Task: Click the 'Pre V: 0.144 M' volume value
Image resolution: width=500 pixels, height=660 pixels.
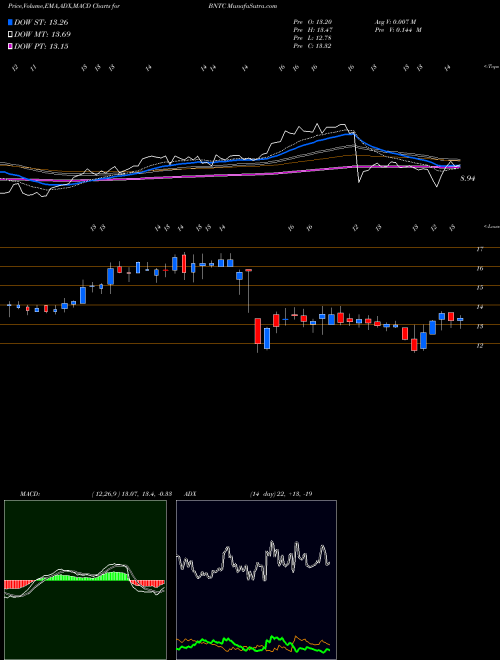Action: (397, 30)
